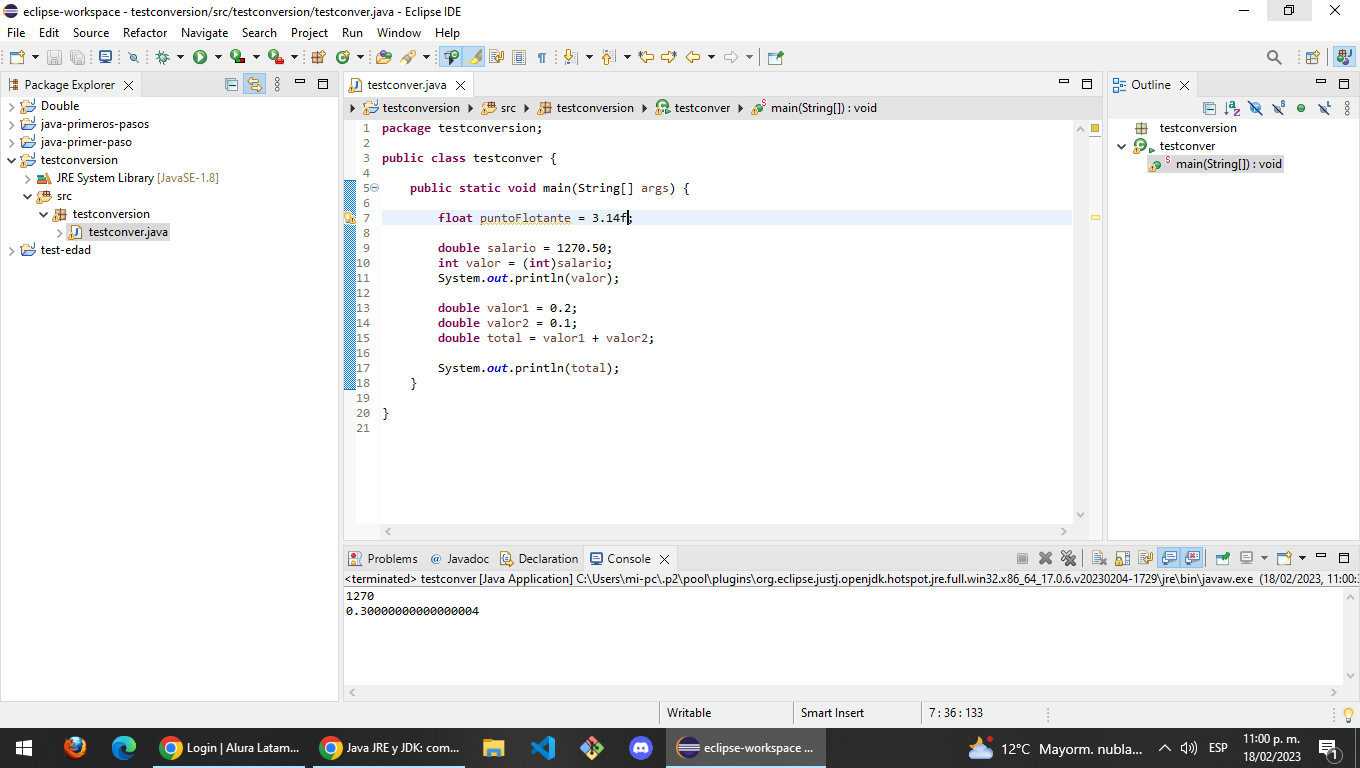Click the External Tools run icon
The width and height of the screenshot is (1360, 768).
point(275,57)
